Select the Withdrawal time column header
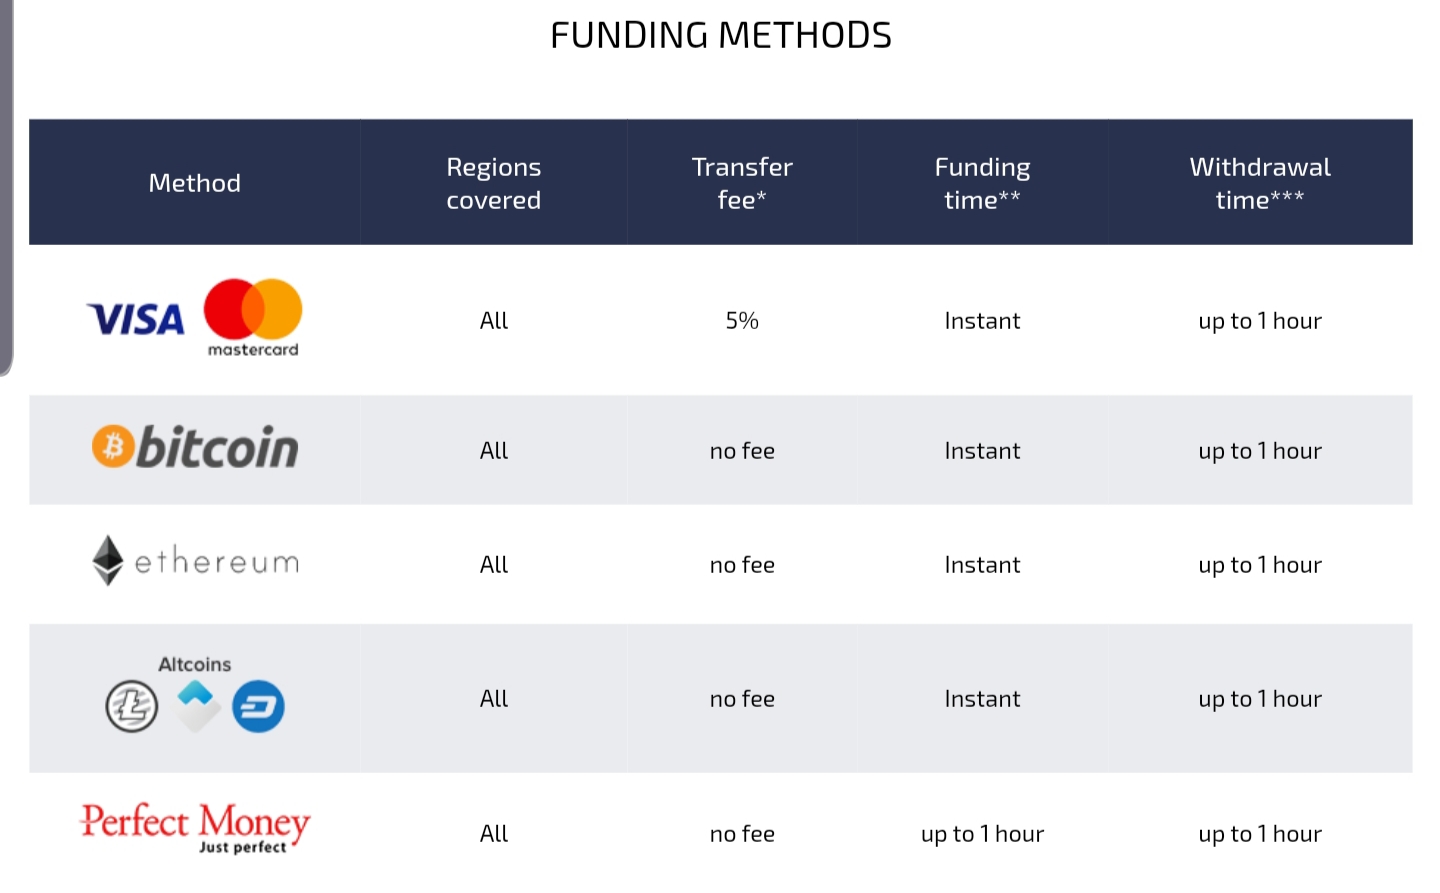This screenshot has height=893, width=1440. coord(1260,183)
